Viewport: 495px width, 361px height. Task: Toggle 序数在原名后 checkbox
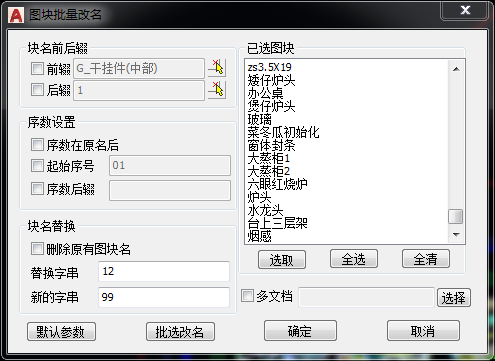[37, 145]
